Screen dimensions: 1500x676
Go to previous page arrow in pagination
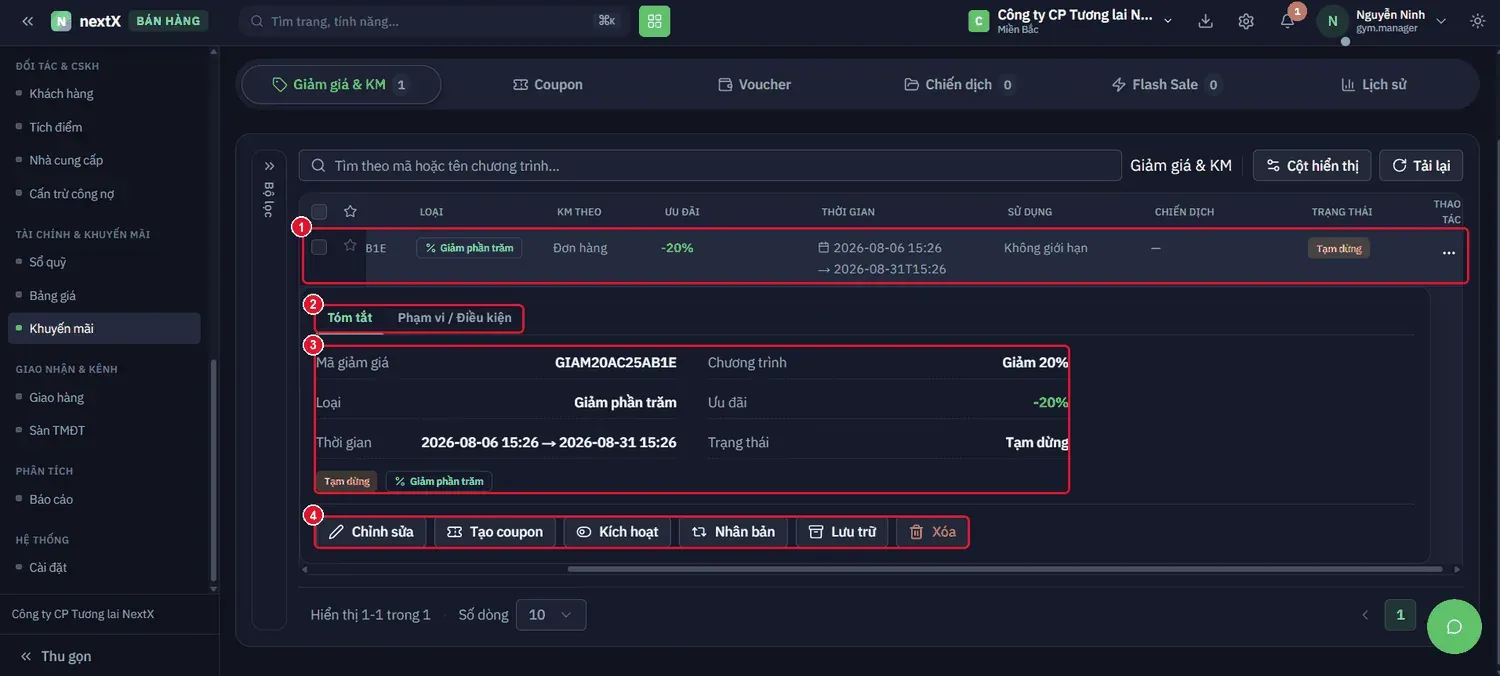point(1365,615)
